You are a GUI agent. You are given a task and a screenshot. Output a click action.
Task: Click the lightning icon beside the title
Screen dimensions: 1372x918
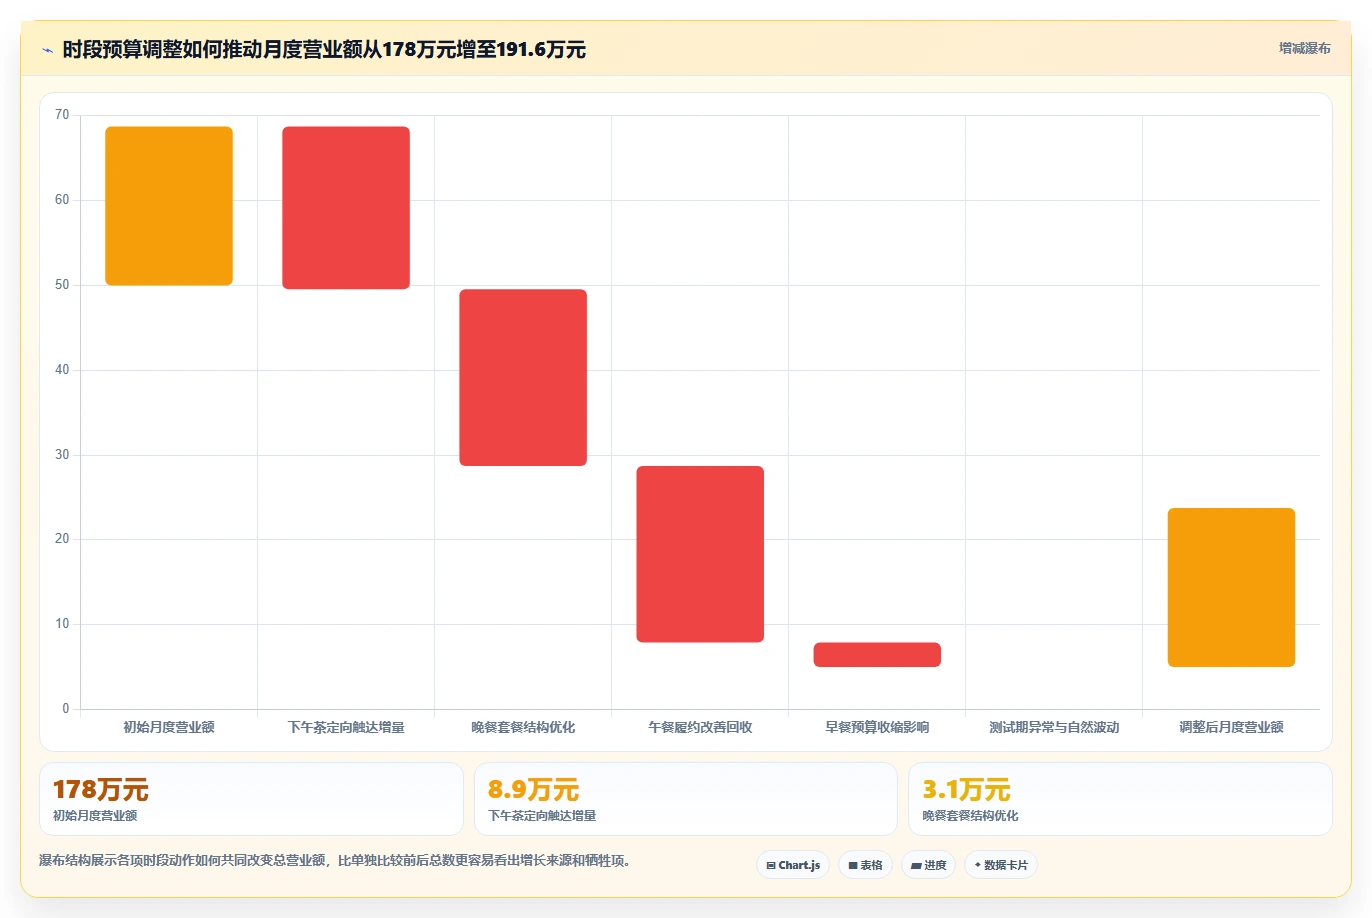(x=47, y=50)
